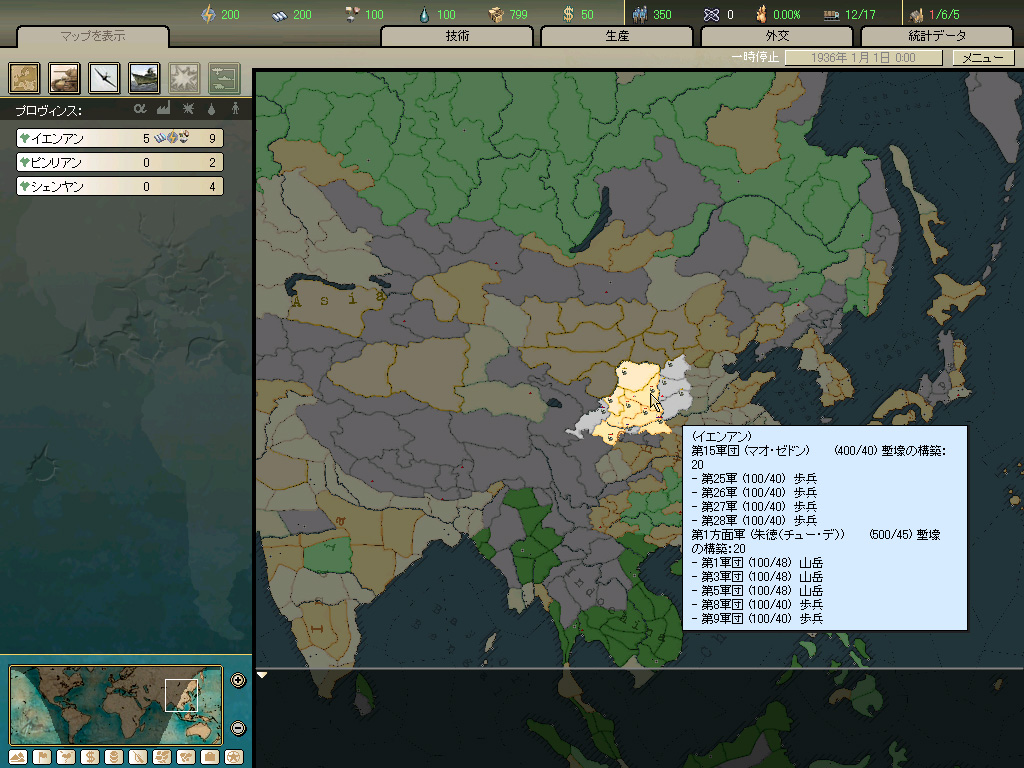The height and width of the screenshot is (768, 1024).
Task: Open the air units airplane icon
Action: [x=104, y=78]
